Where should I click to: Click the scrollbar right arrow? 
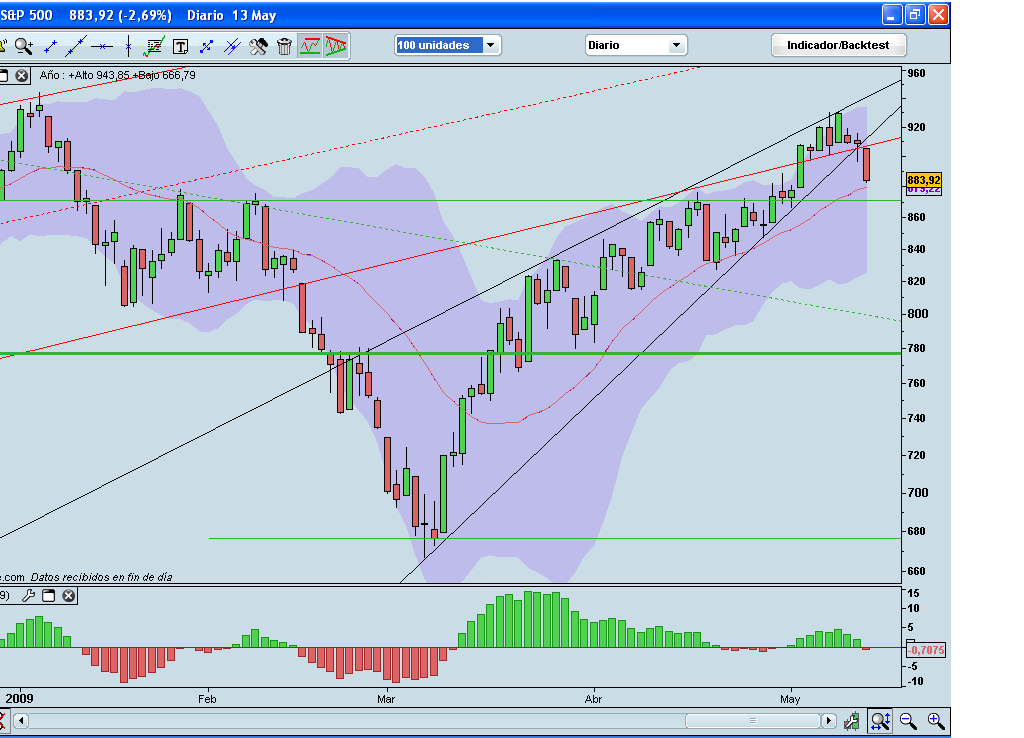(828, 721)
